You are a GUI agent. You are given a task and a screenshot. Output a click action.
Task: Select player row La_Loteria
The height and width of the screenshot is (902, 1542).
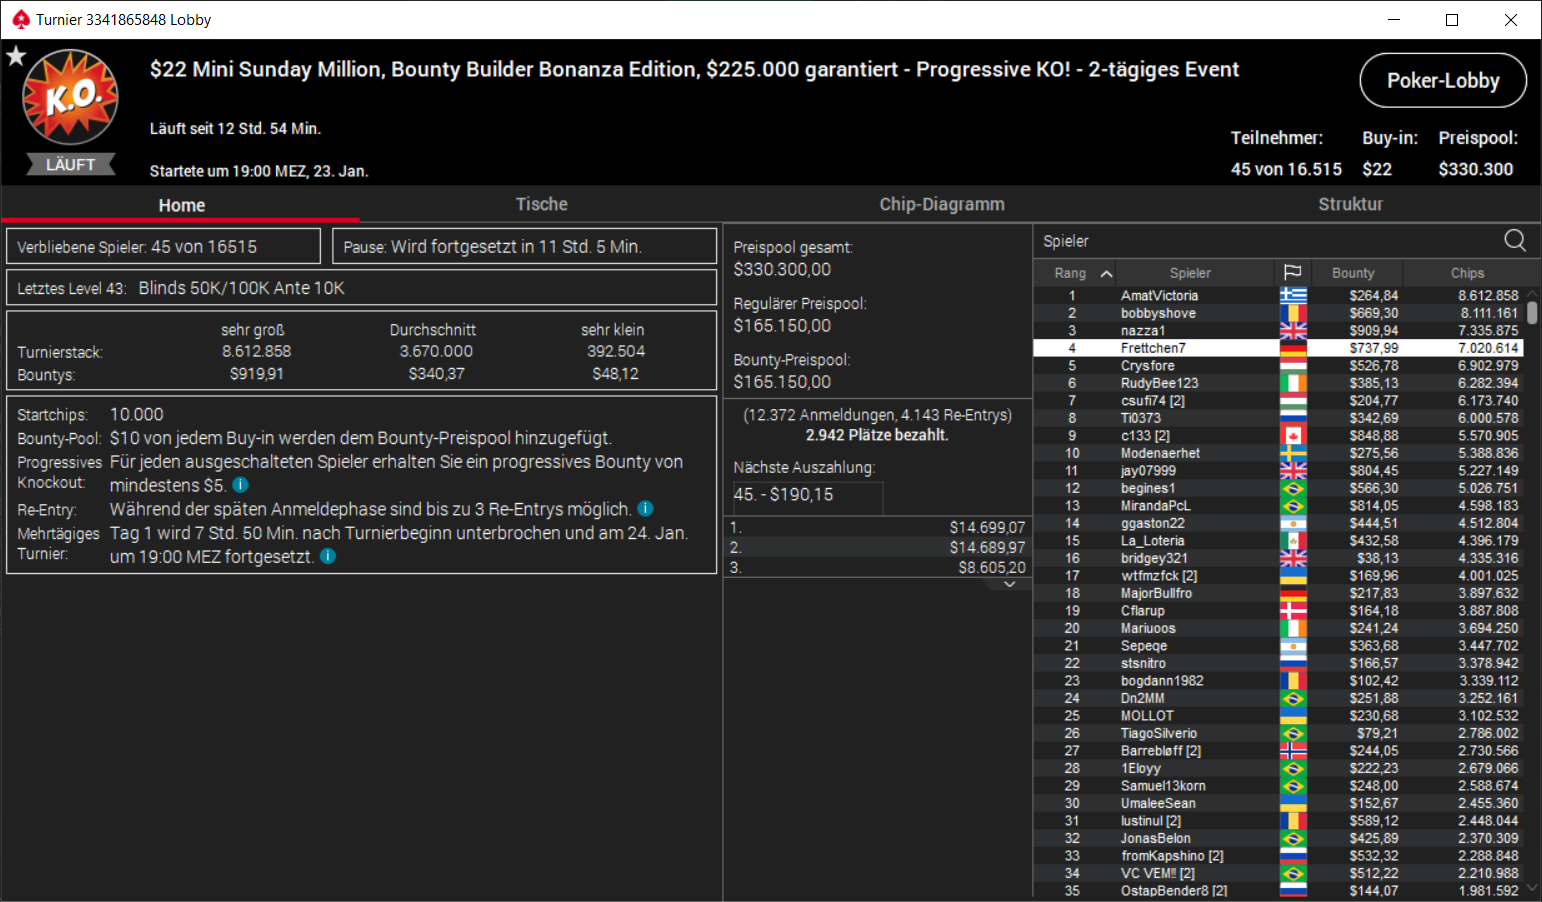[x=1278, y=540]
